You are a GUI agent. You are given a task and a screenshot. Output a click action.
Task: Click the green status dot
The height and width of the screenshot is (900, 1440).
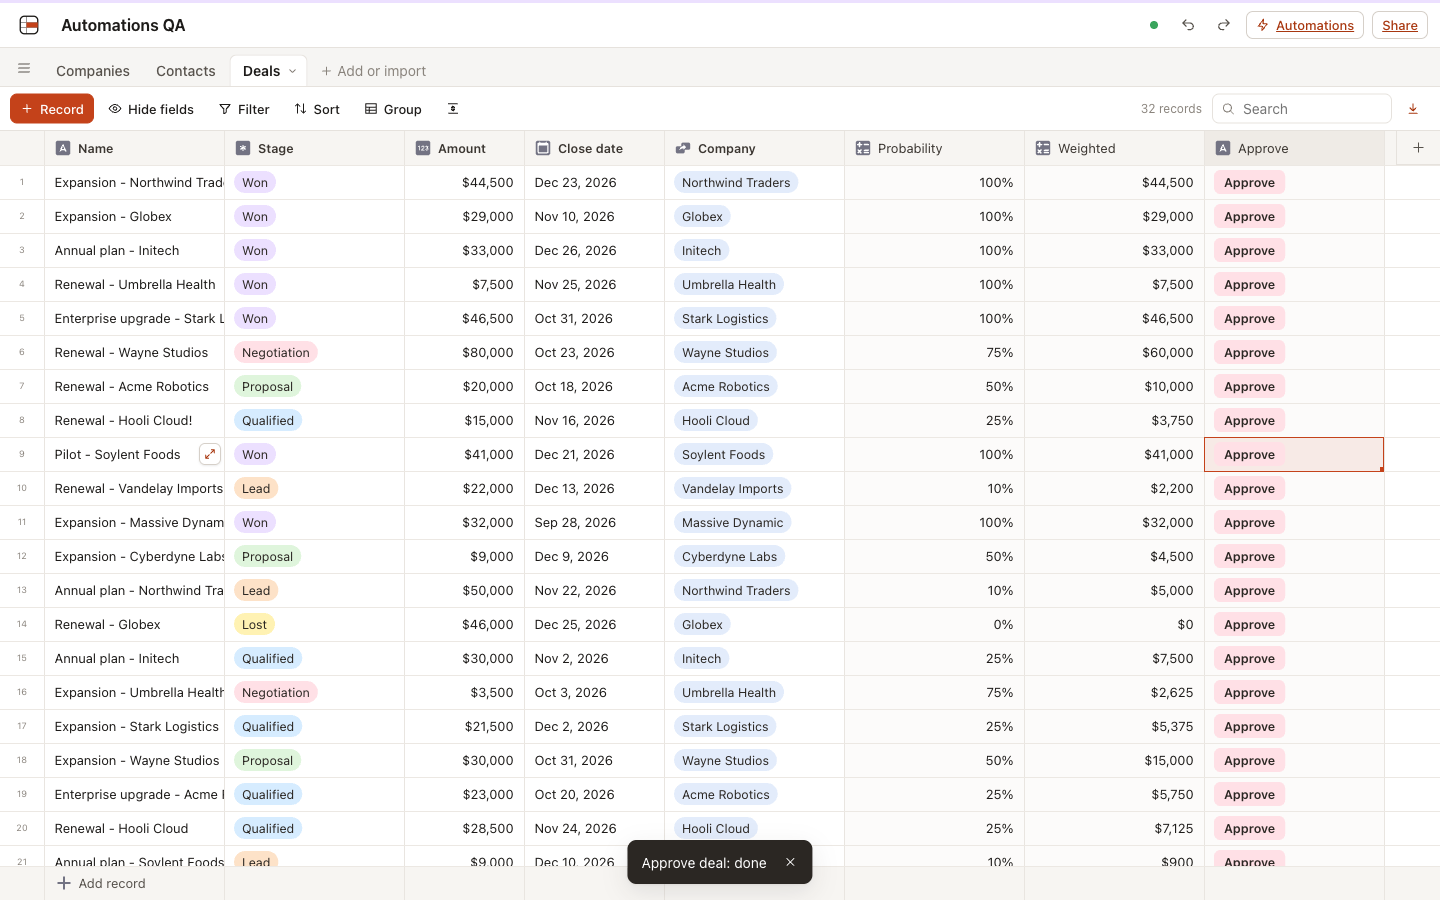(x=1154, y=25)
